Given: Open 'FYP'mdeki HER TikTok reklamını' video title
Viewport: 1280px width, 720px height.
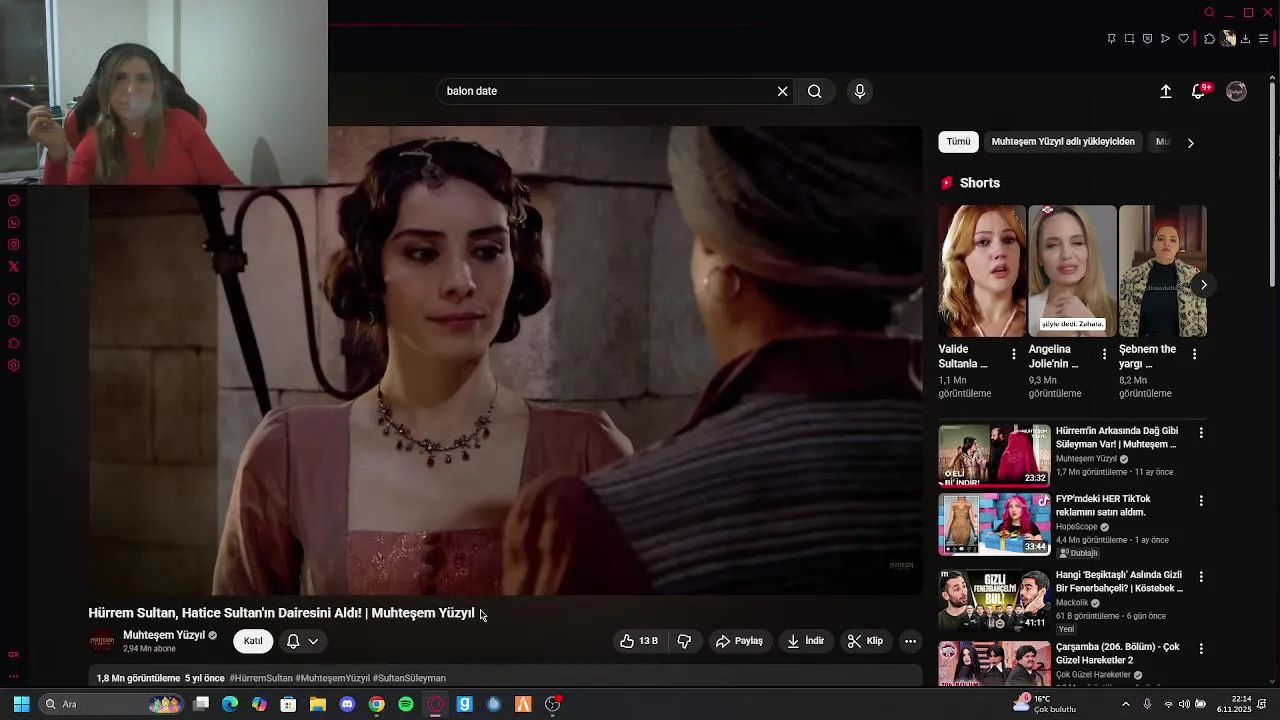Looking at the screenshot, I should [x=1104, y=505].
